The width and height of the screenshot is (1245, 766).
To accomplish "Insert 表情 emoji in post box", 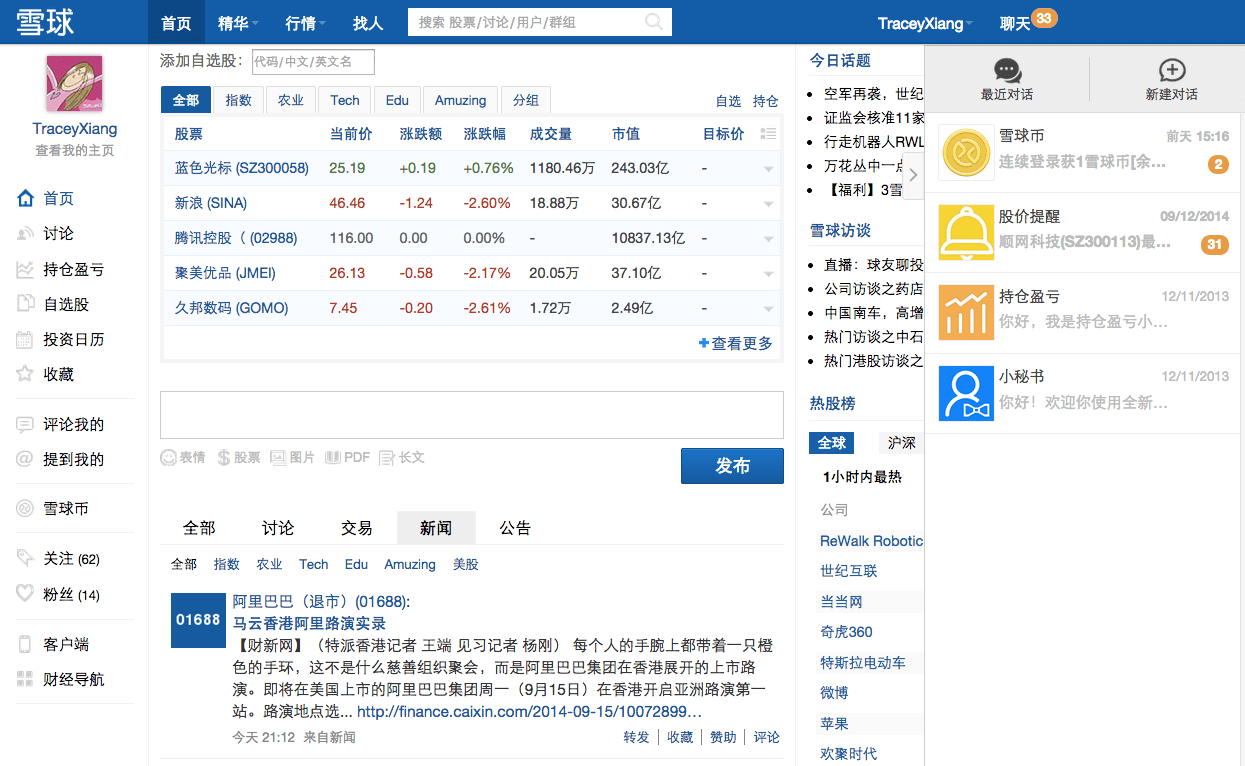I will (x=183, y=457).
